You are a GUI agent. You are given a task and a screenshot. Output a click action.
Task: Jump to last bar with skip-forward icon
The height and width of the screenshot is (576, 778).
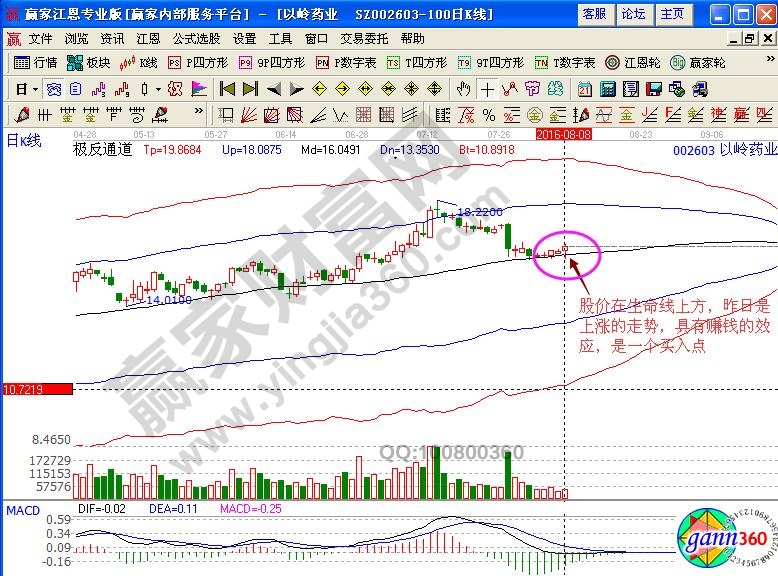[250, 89]
